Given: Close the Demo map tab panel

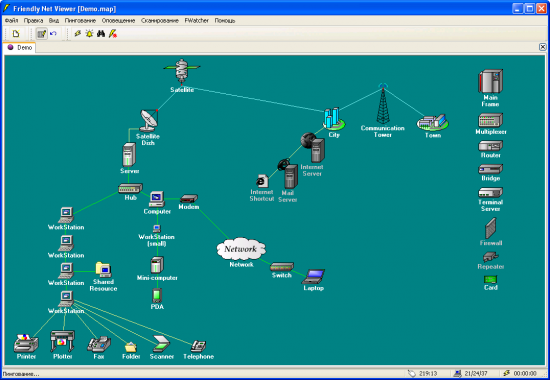Looking at the screenshot, I should coord(542,47).
